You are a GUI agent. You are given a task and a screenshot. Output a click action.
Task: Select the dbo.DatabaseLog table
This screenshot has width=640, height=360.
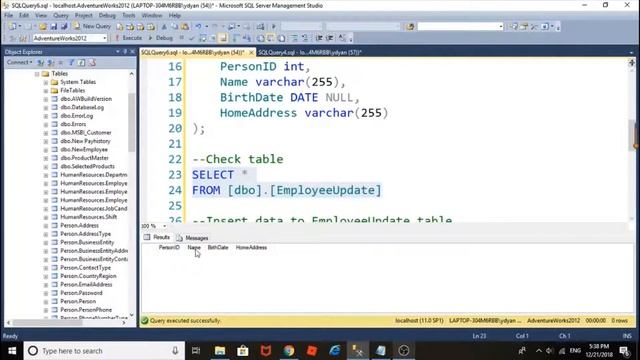82,107
